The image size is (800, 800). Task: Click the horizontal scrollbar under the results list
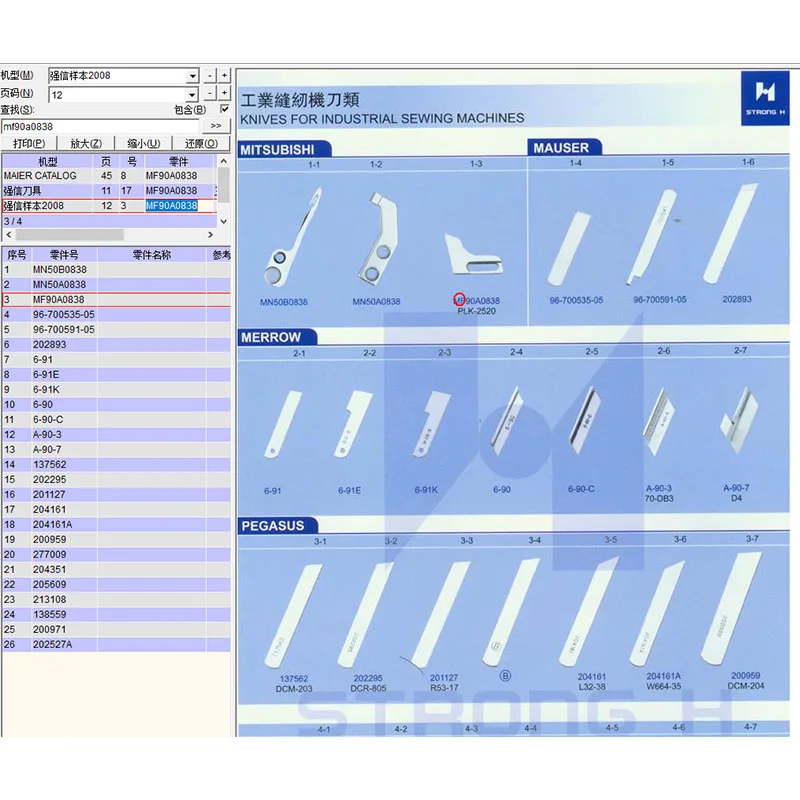coord(109,235)
